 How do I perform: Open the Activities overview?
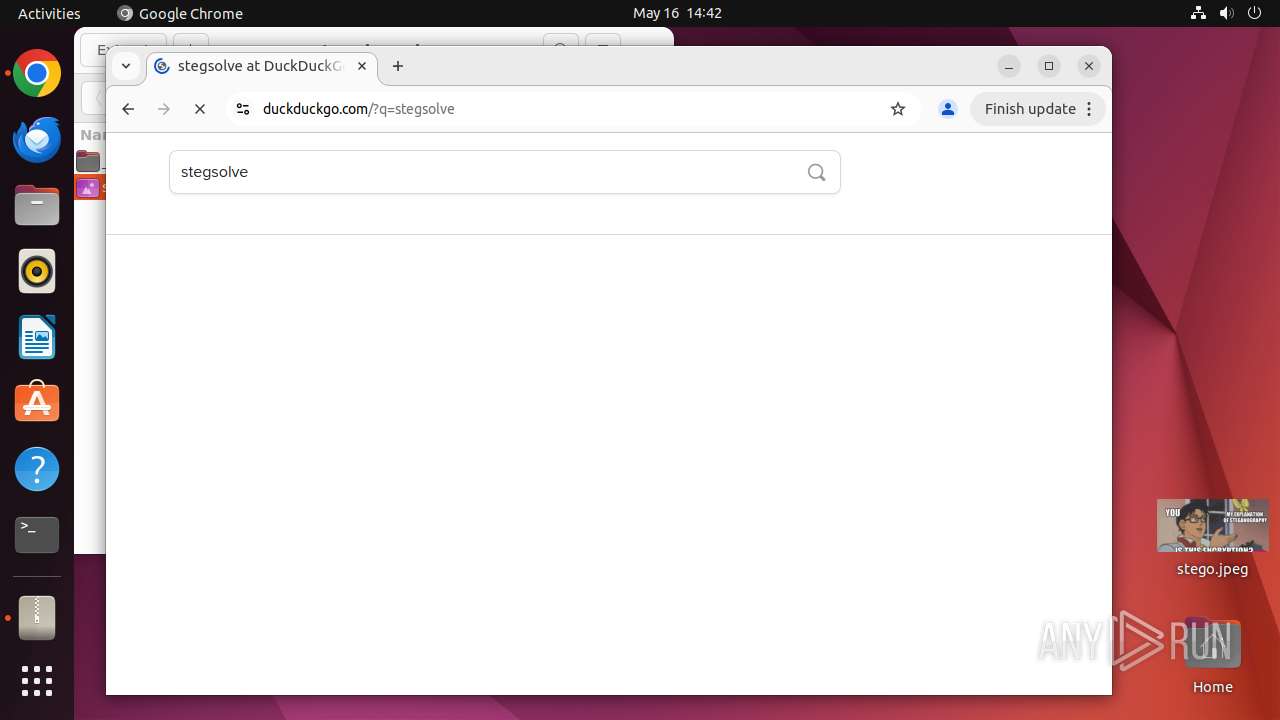point(49,13)
